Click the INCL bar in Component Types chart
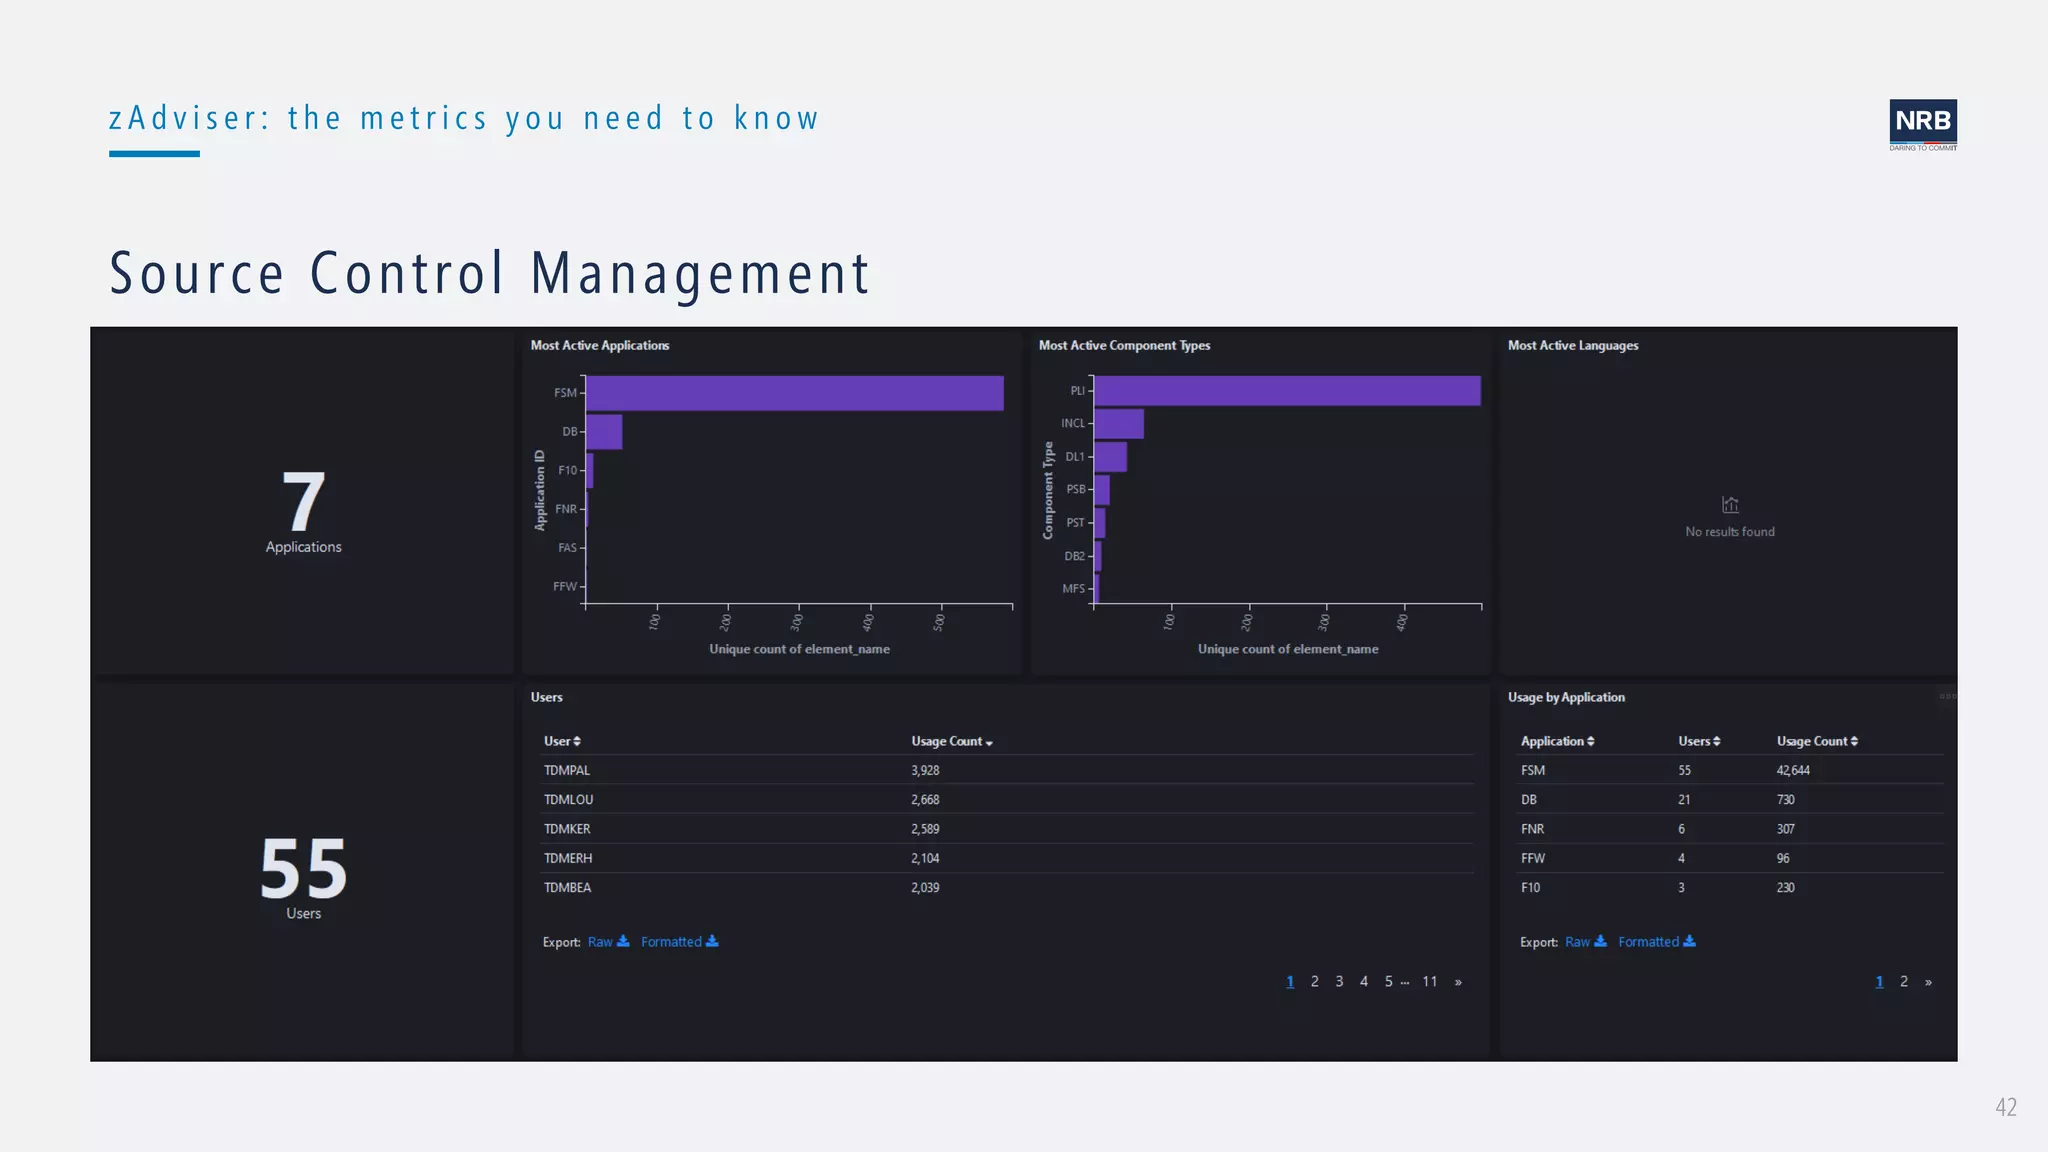 click(1119, 424)
